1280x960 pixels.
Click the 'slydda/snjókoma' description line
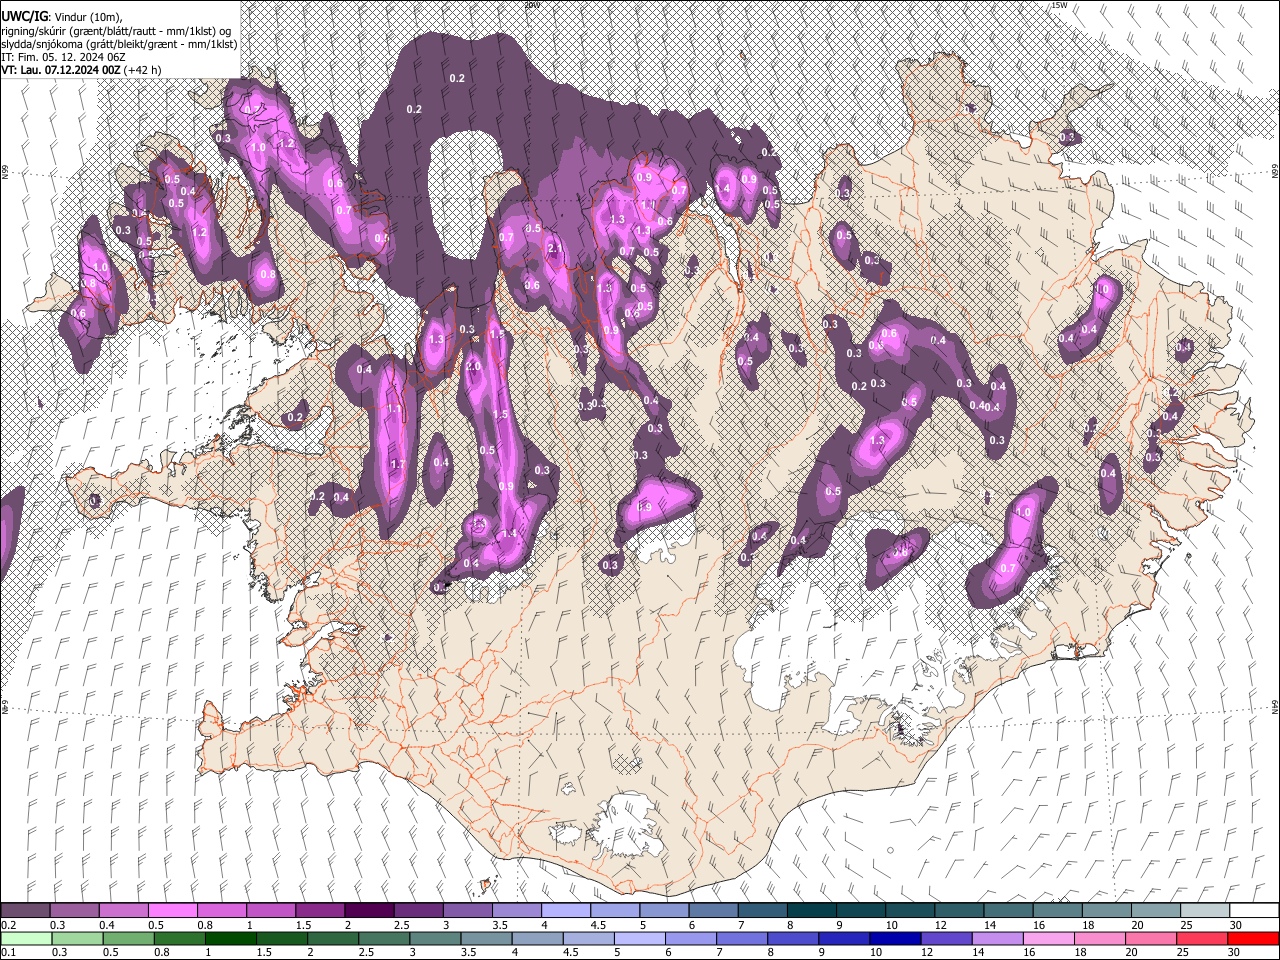point(119,44)
